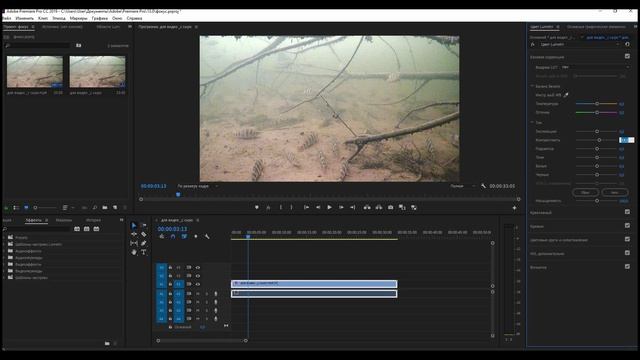Viewport: 640px width, 360px height.
Task: Click Add Marker in Program monitor
Action: [x=257, y=207]
